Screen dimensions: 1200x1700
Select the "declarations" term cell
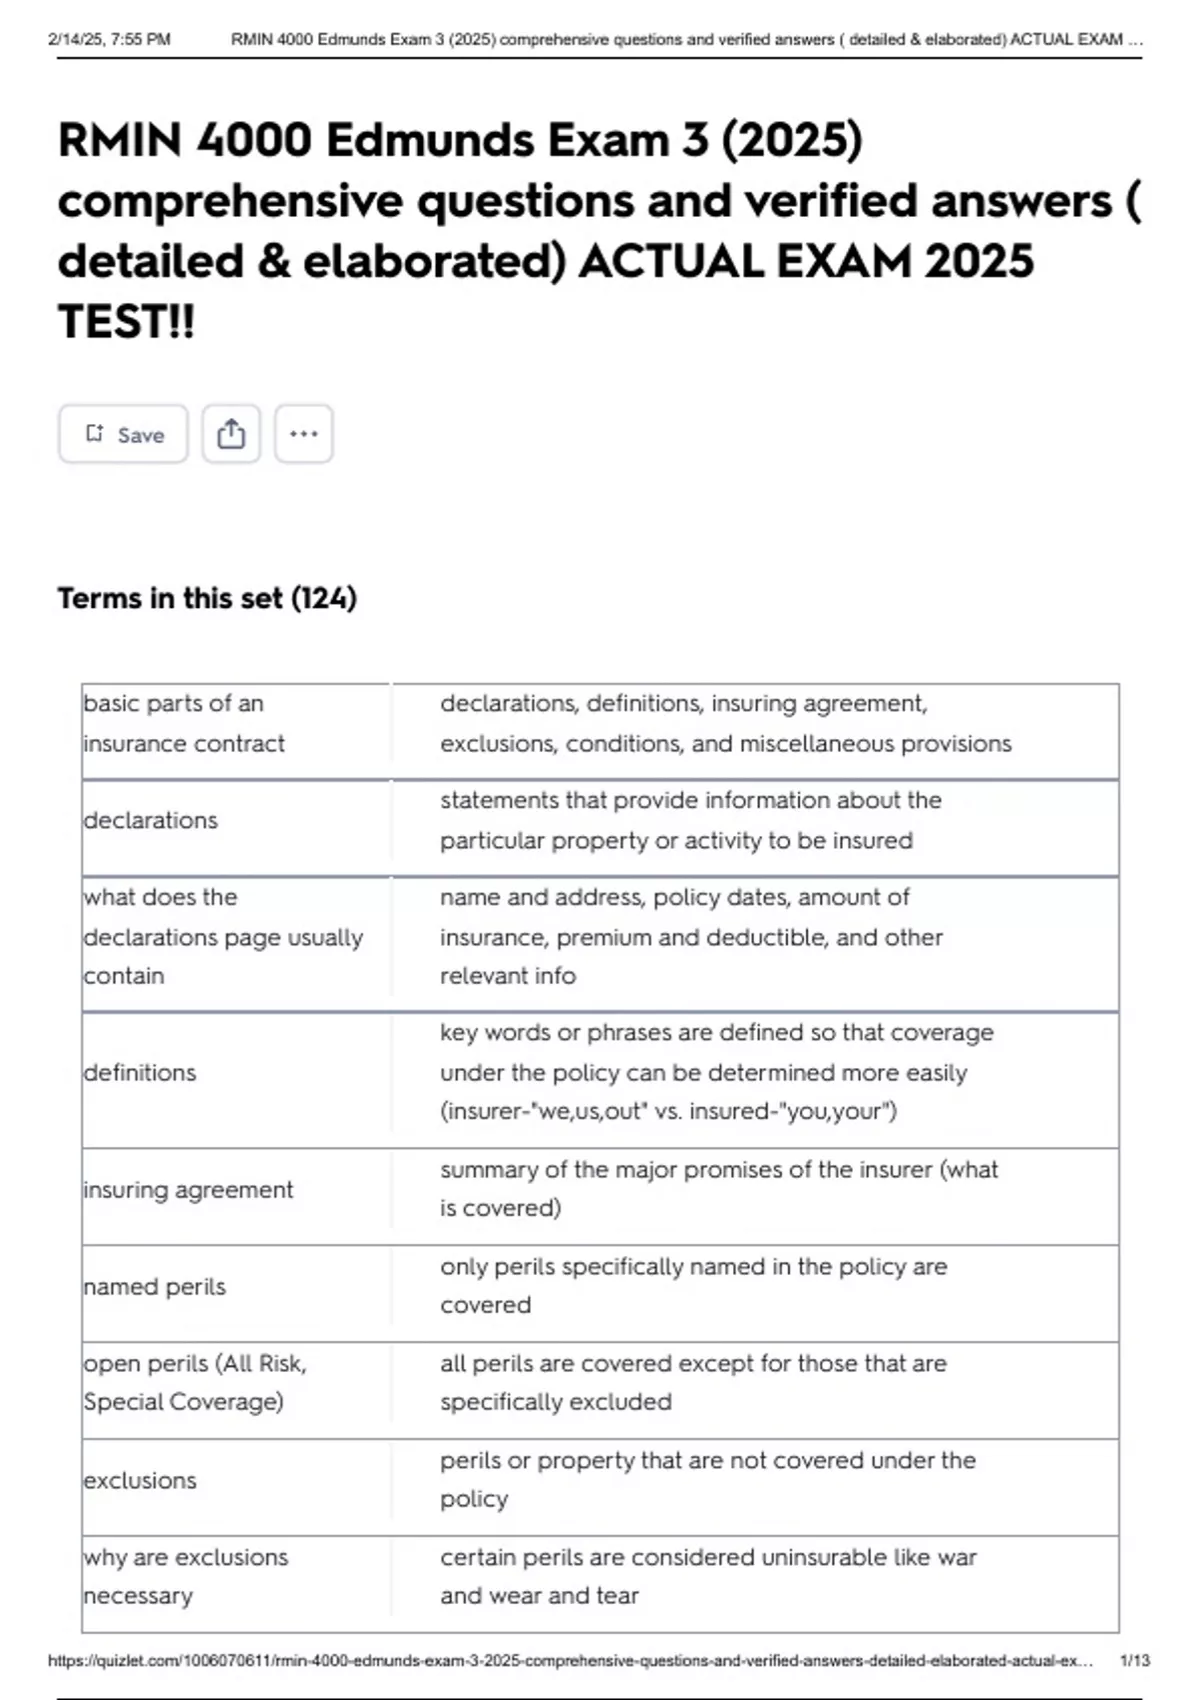151,820
